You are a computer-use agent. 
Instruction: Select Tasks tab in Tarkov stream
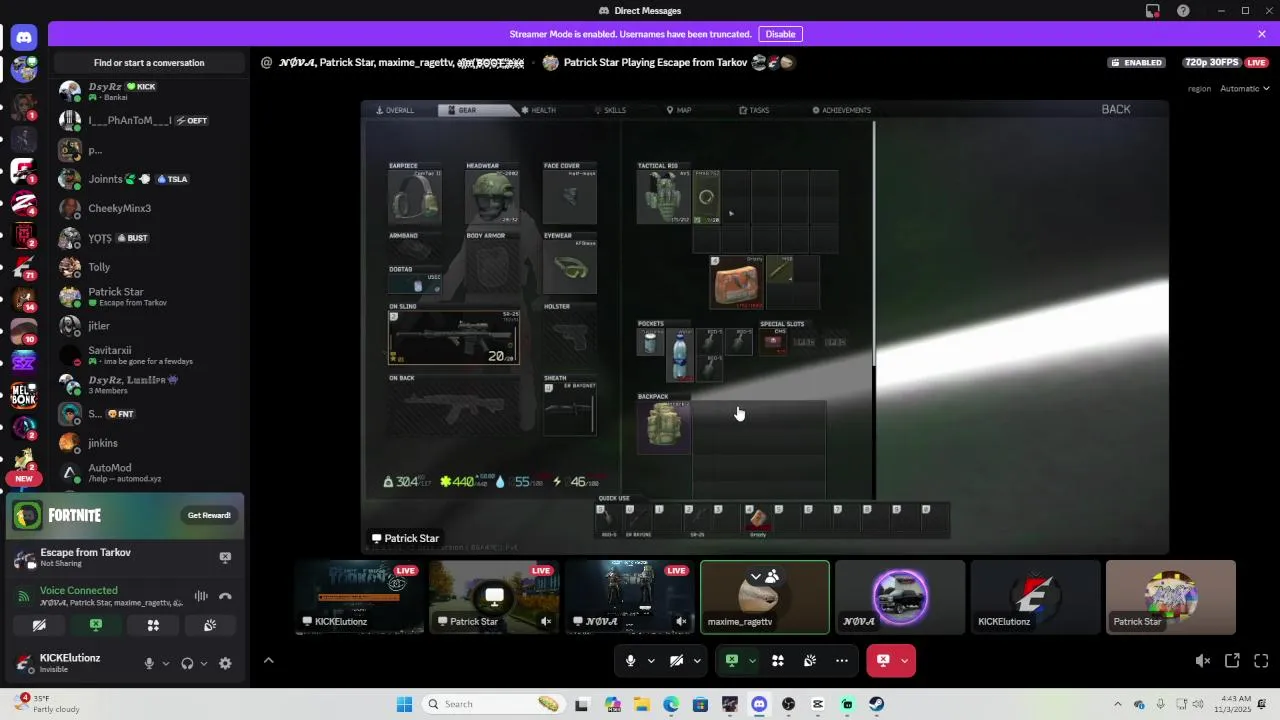click(x=754, y=110)
